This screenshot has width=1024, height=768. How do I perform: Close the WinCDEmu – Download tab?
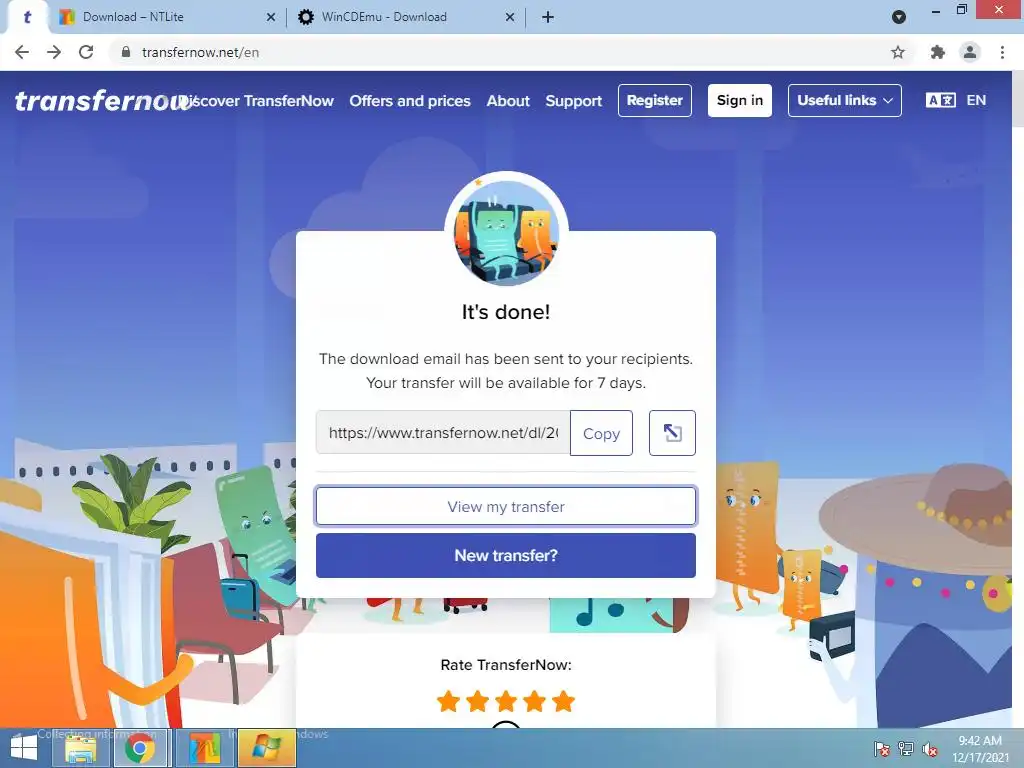point(510,17)
